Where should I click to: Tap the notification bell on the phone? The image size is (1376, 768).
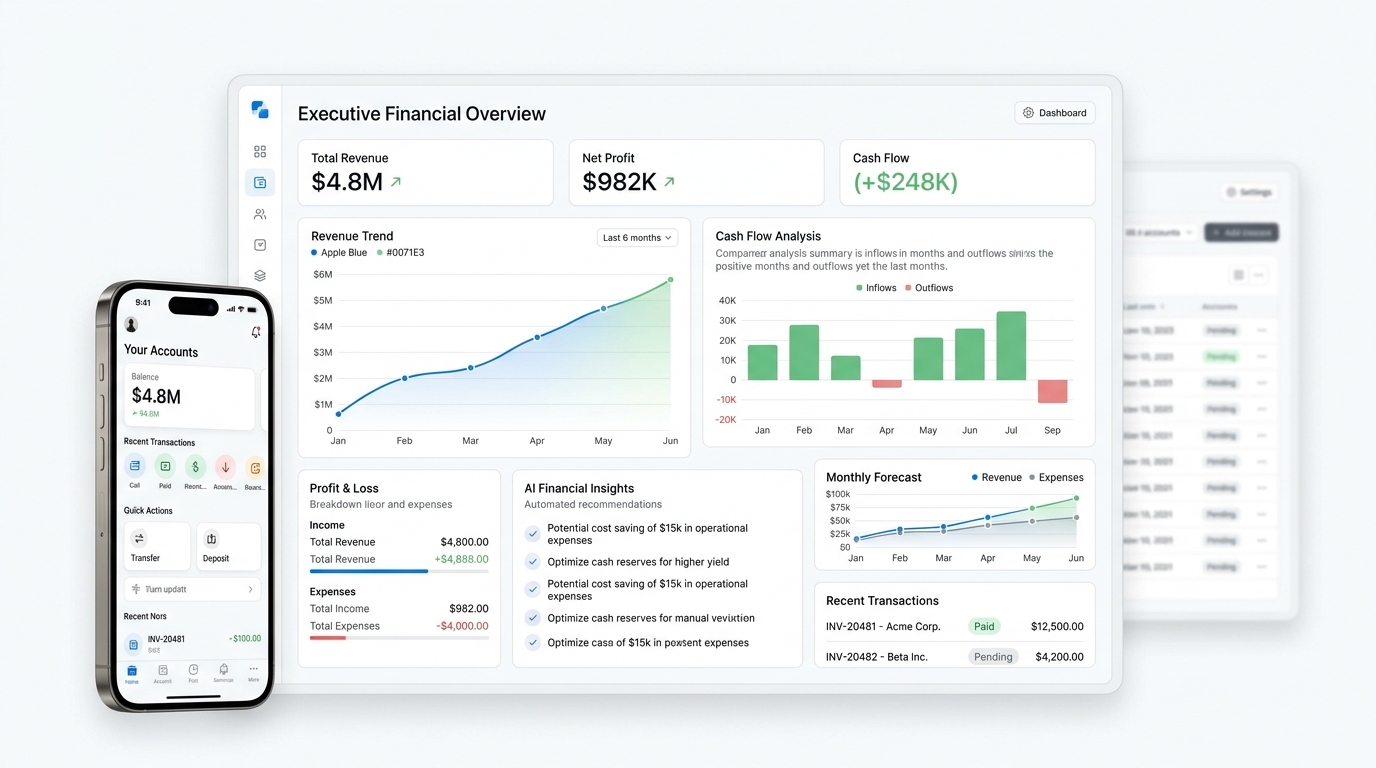(x=256, y=332)
